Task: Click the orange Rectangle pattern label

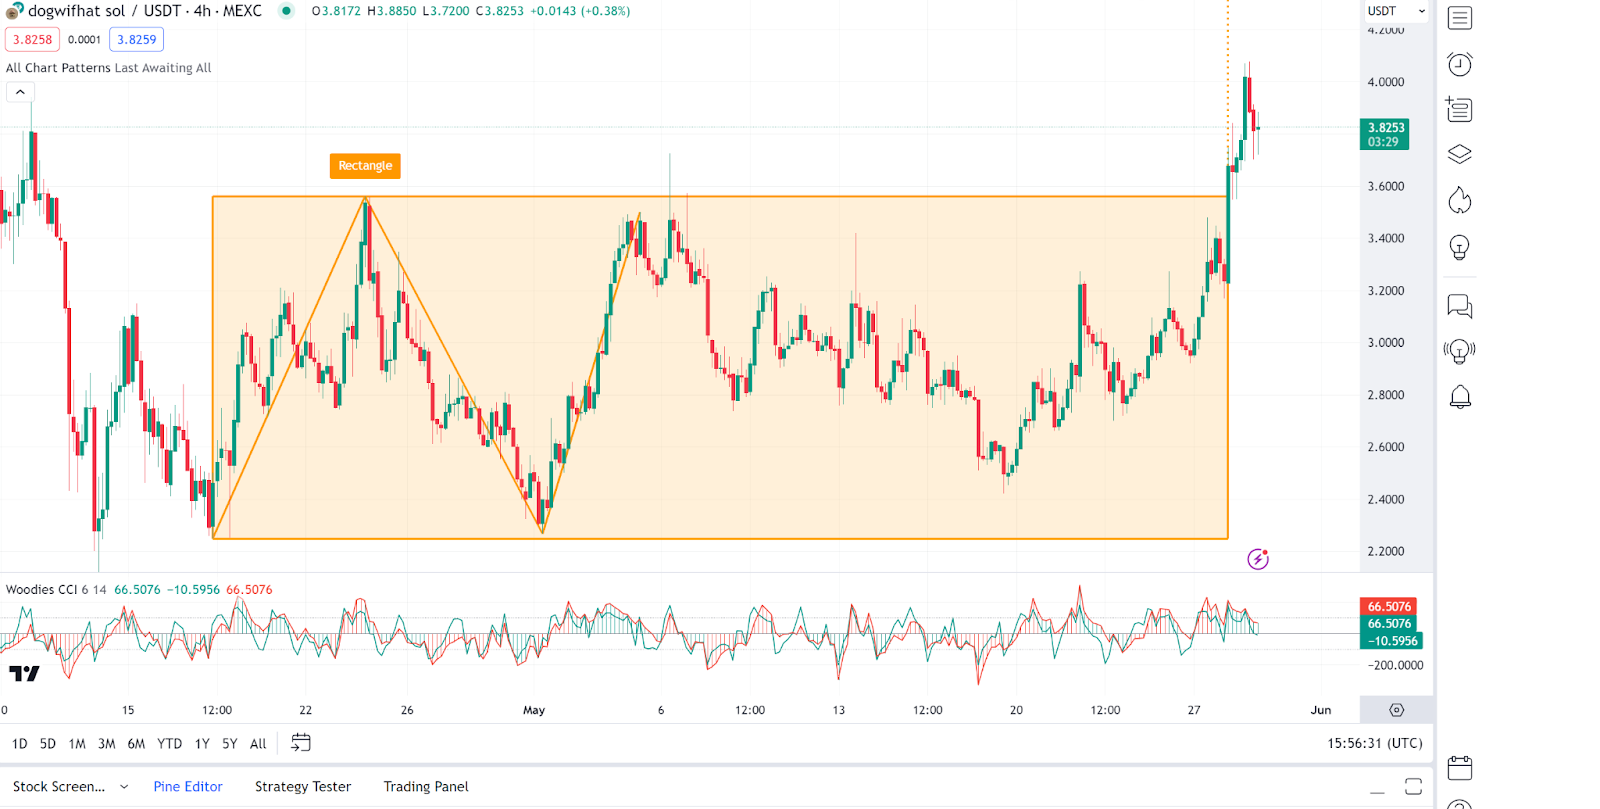Action: [365, 166]
